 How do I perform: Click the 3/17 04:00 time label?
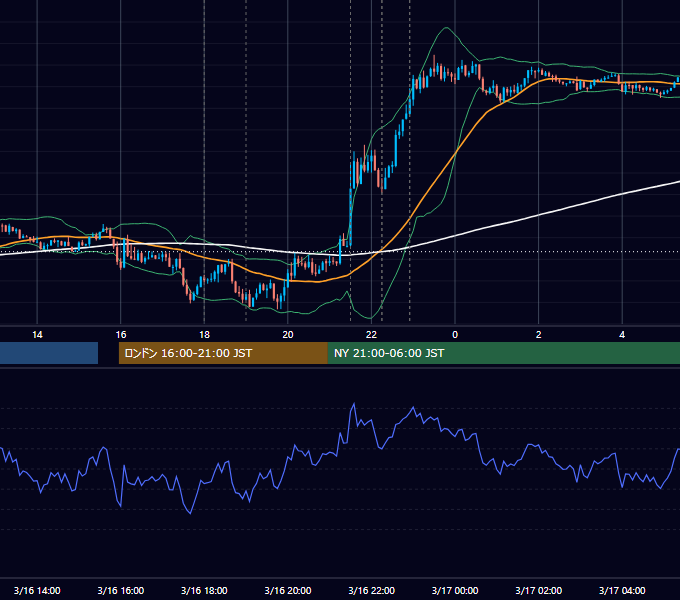click(x=622, y=590)
